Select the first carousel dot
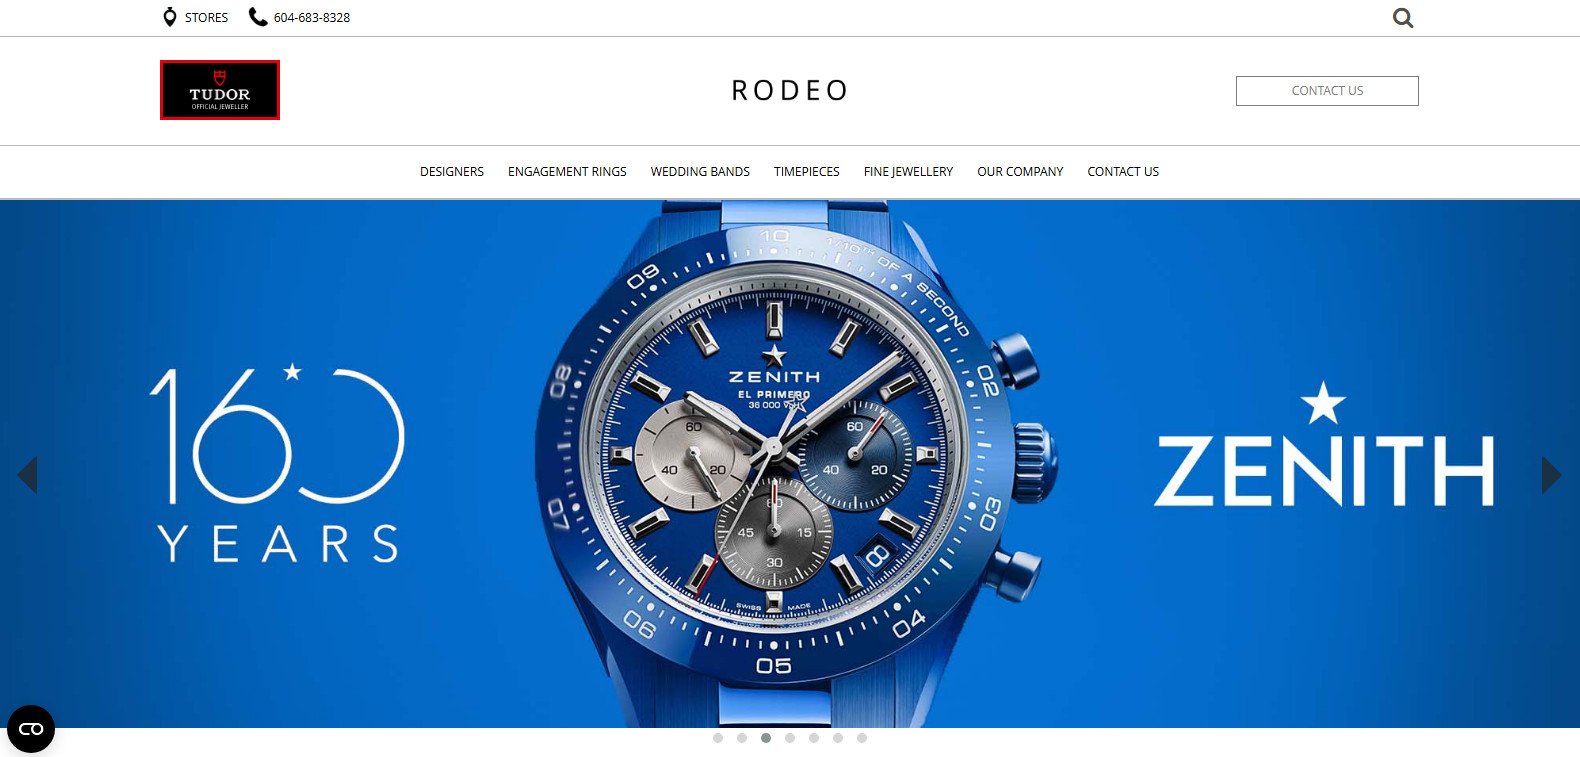The image size is (1580, 757). click(x=718, y=738)
